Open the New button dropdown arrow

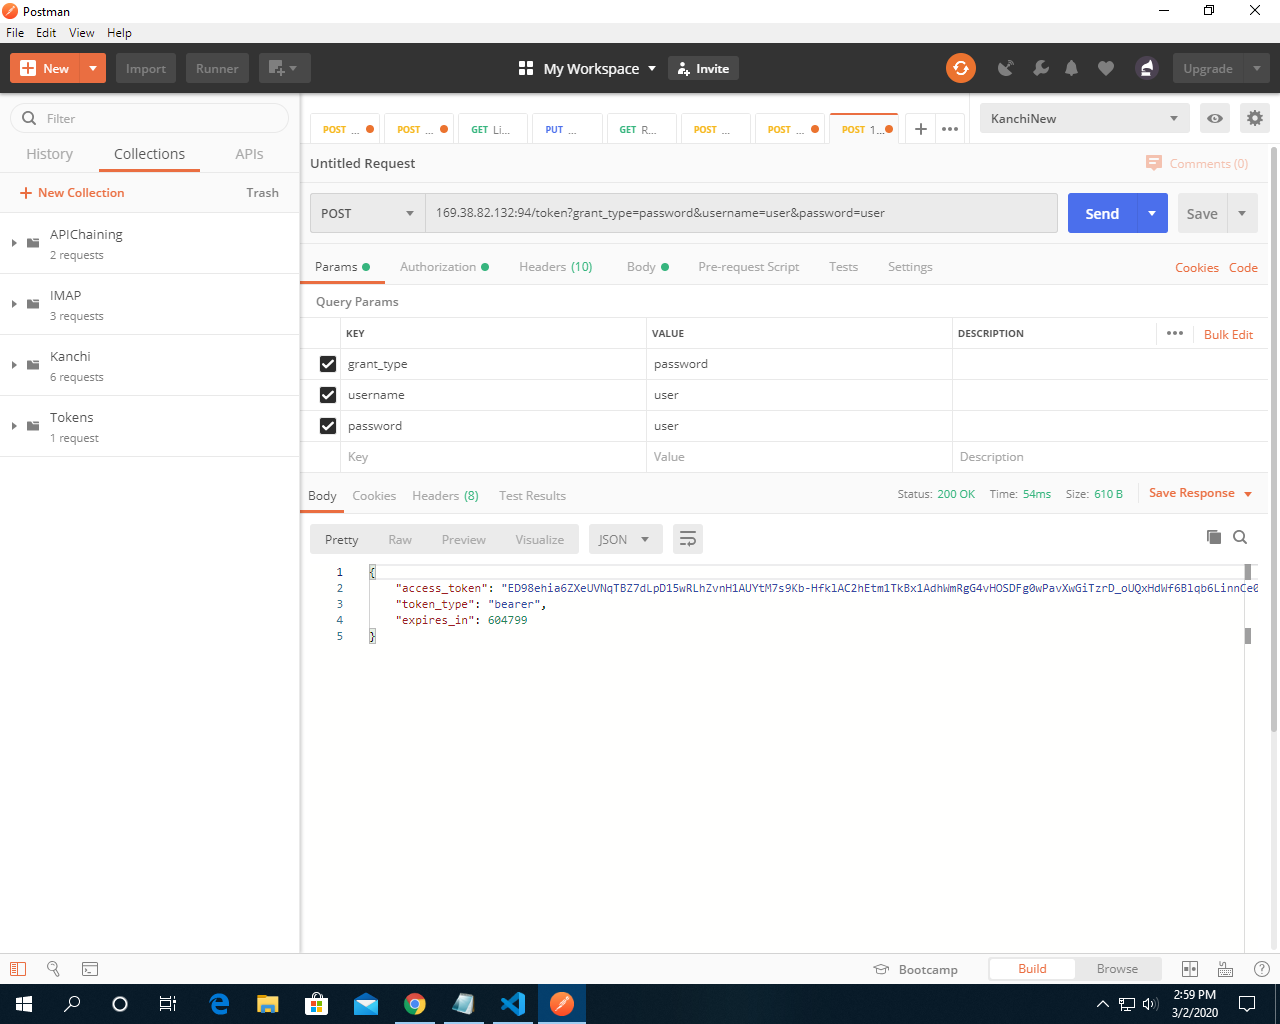(x=92, y=68)
